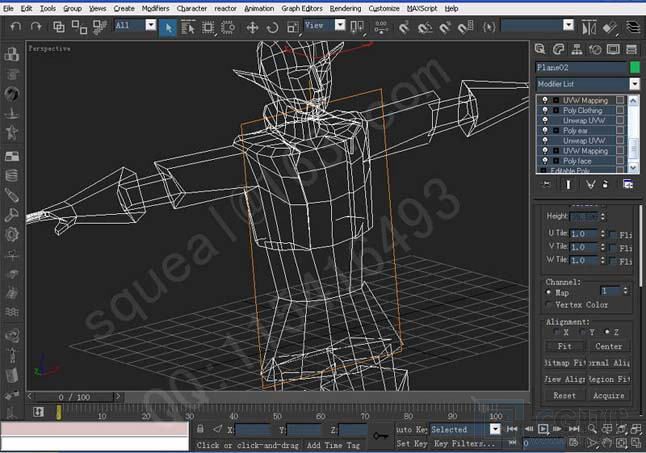646x453 pixels.
Task: Click the modifier stack scrollbar down arrow
Action: [633, 168]
